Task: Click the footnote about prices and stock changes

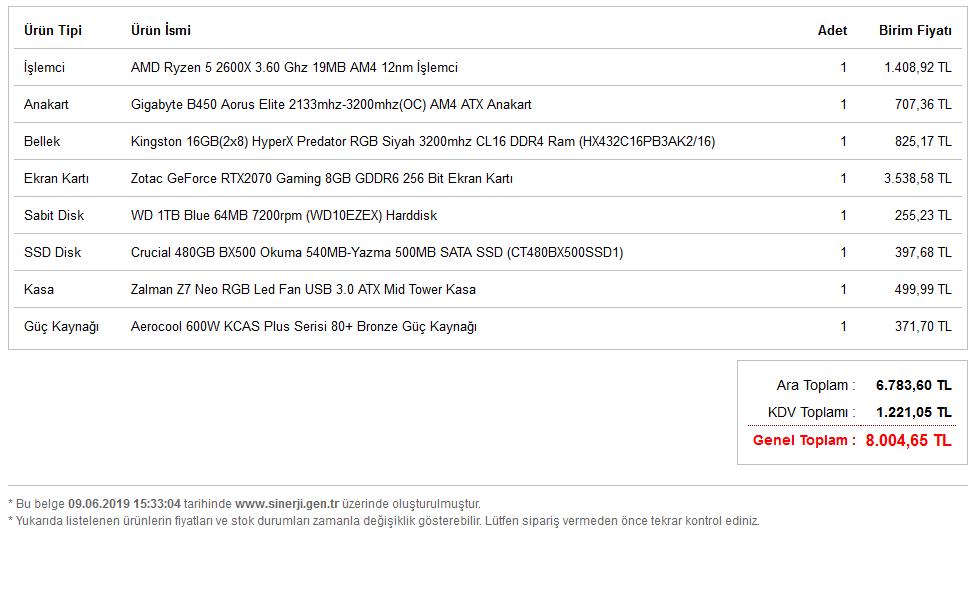Action: point(384,521)
